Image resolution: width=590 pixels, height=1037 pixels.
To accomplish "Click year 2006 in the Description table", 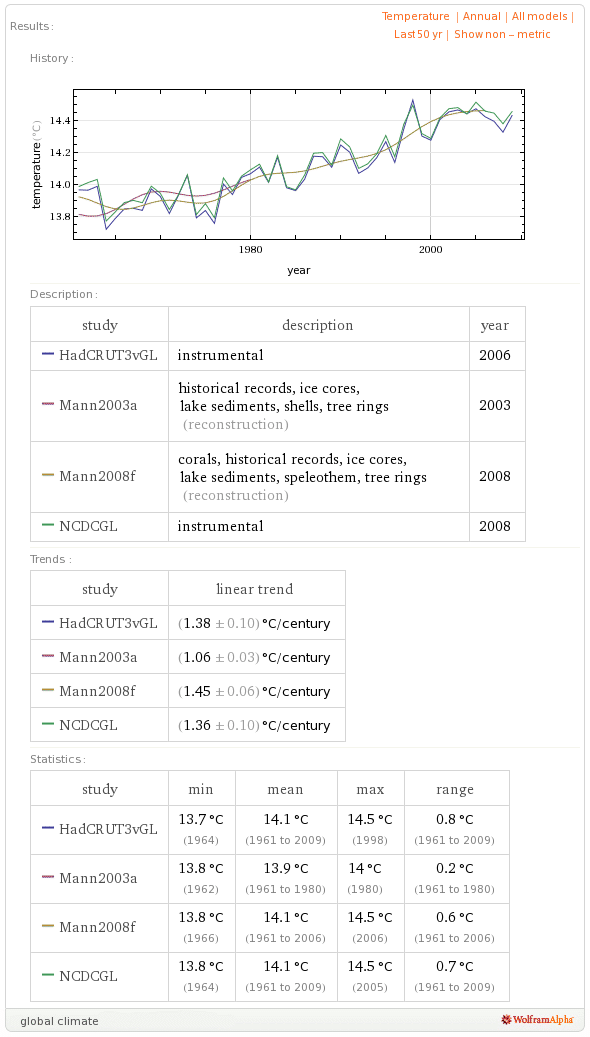I will pyautogui.click(x=495, y=355).
